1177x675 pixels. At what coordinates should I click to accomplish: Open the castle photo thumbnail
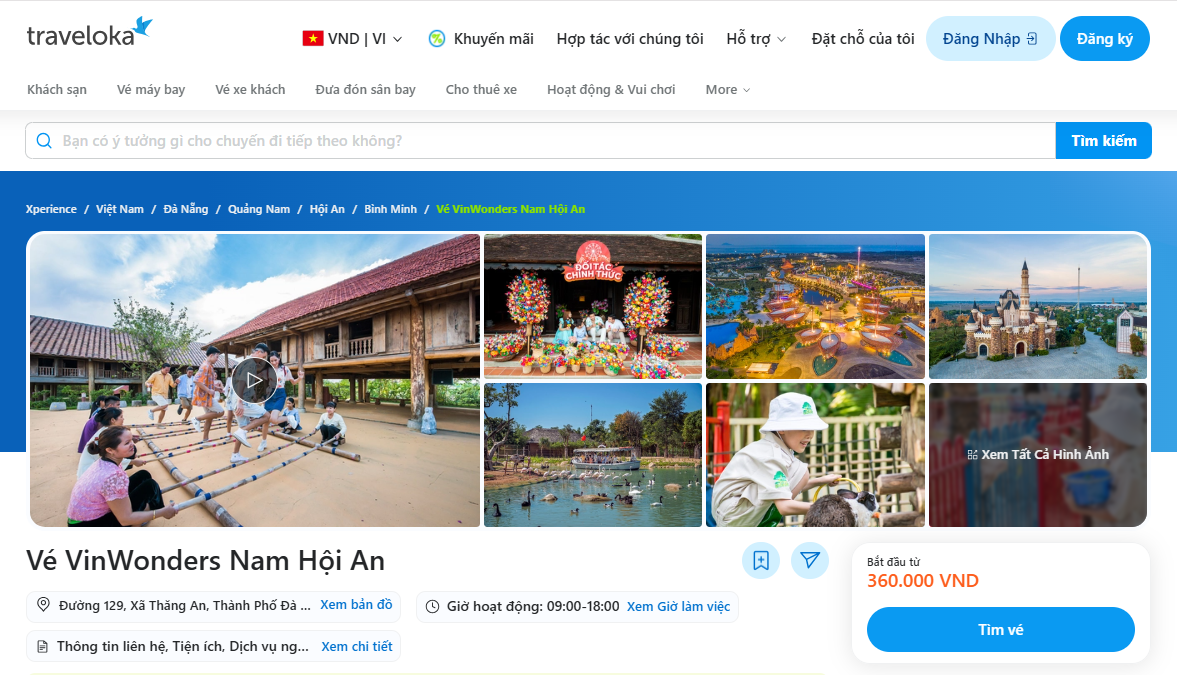tap(1037, 306)
